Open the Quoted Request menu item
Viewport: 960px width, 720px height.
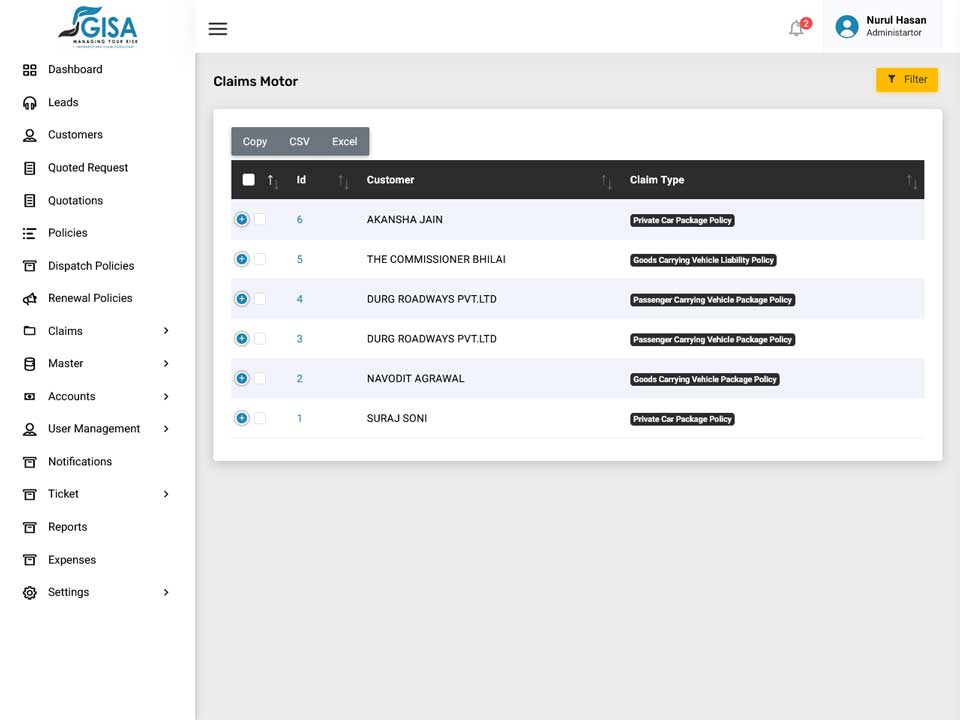point(88,168)
